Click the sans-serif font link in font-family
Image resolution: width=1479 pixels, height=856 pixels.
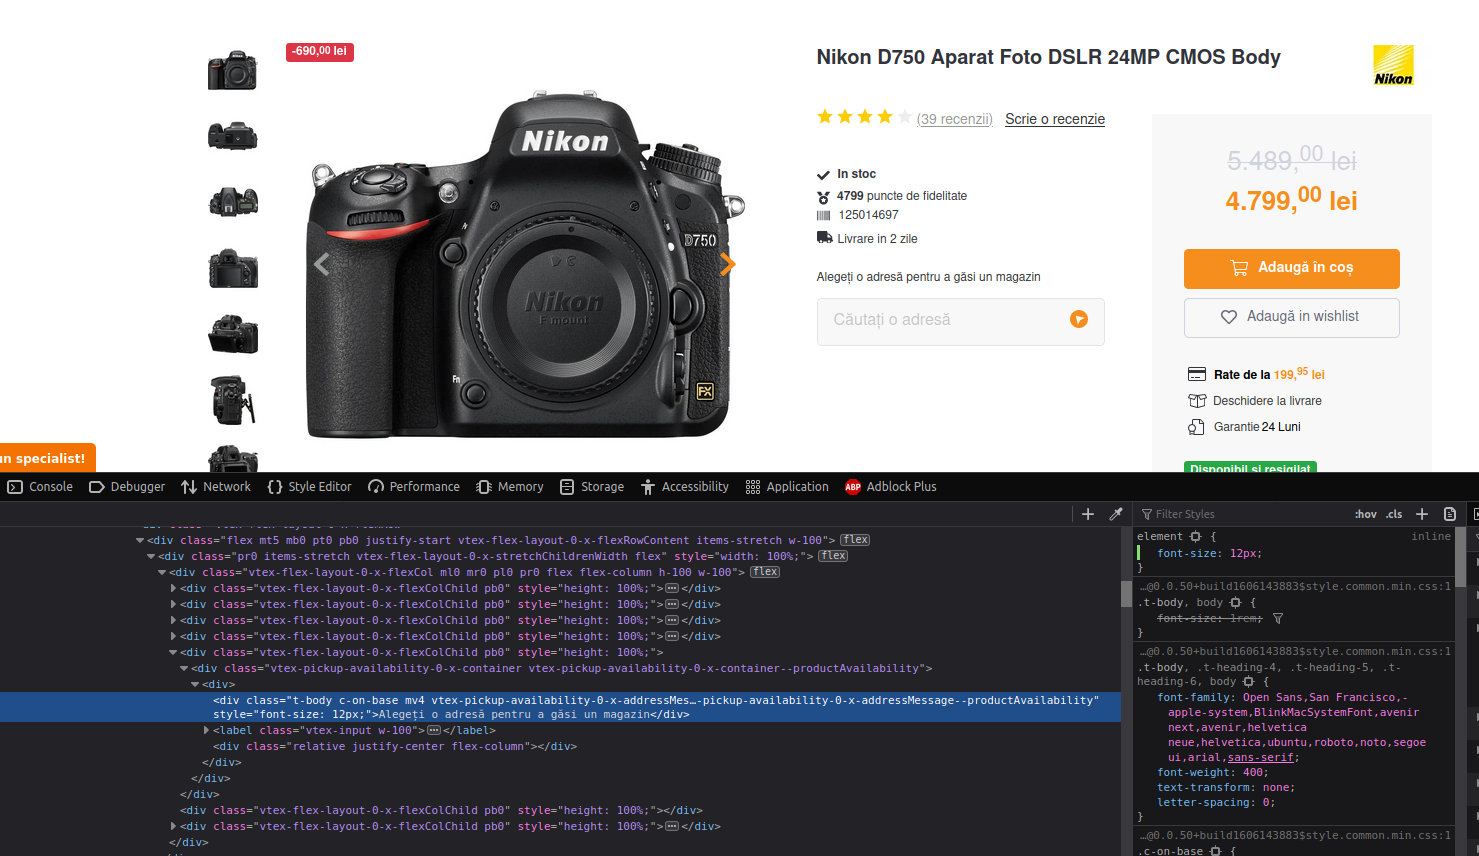point(1260,757)
